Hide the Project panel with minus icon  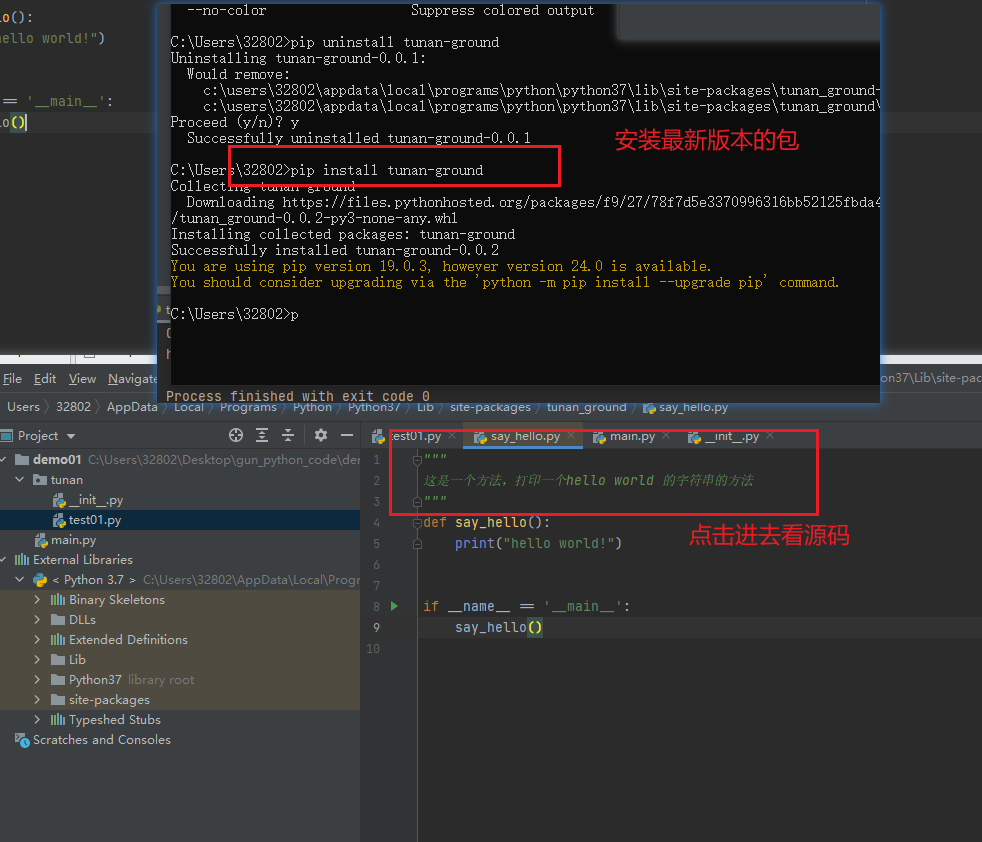point(346,435)
